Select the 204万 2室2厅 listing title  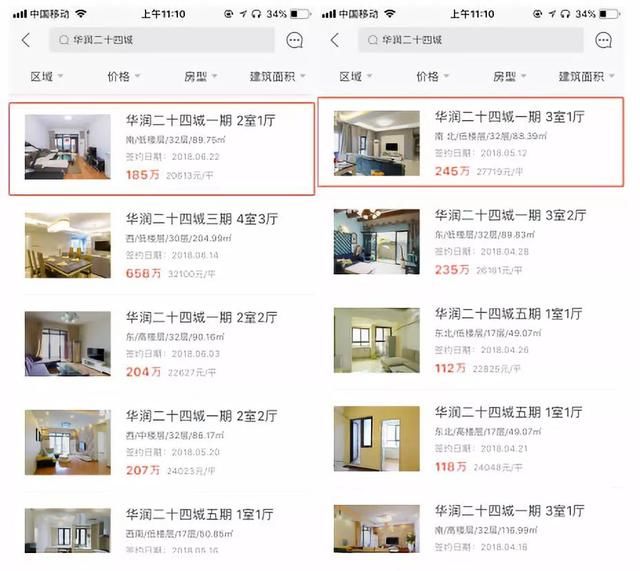(201, 318)
